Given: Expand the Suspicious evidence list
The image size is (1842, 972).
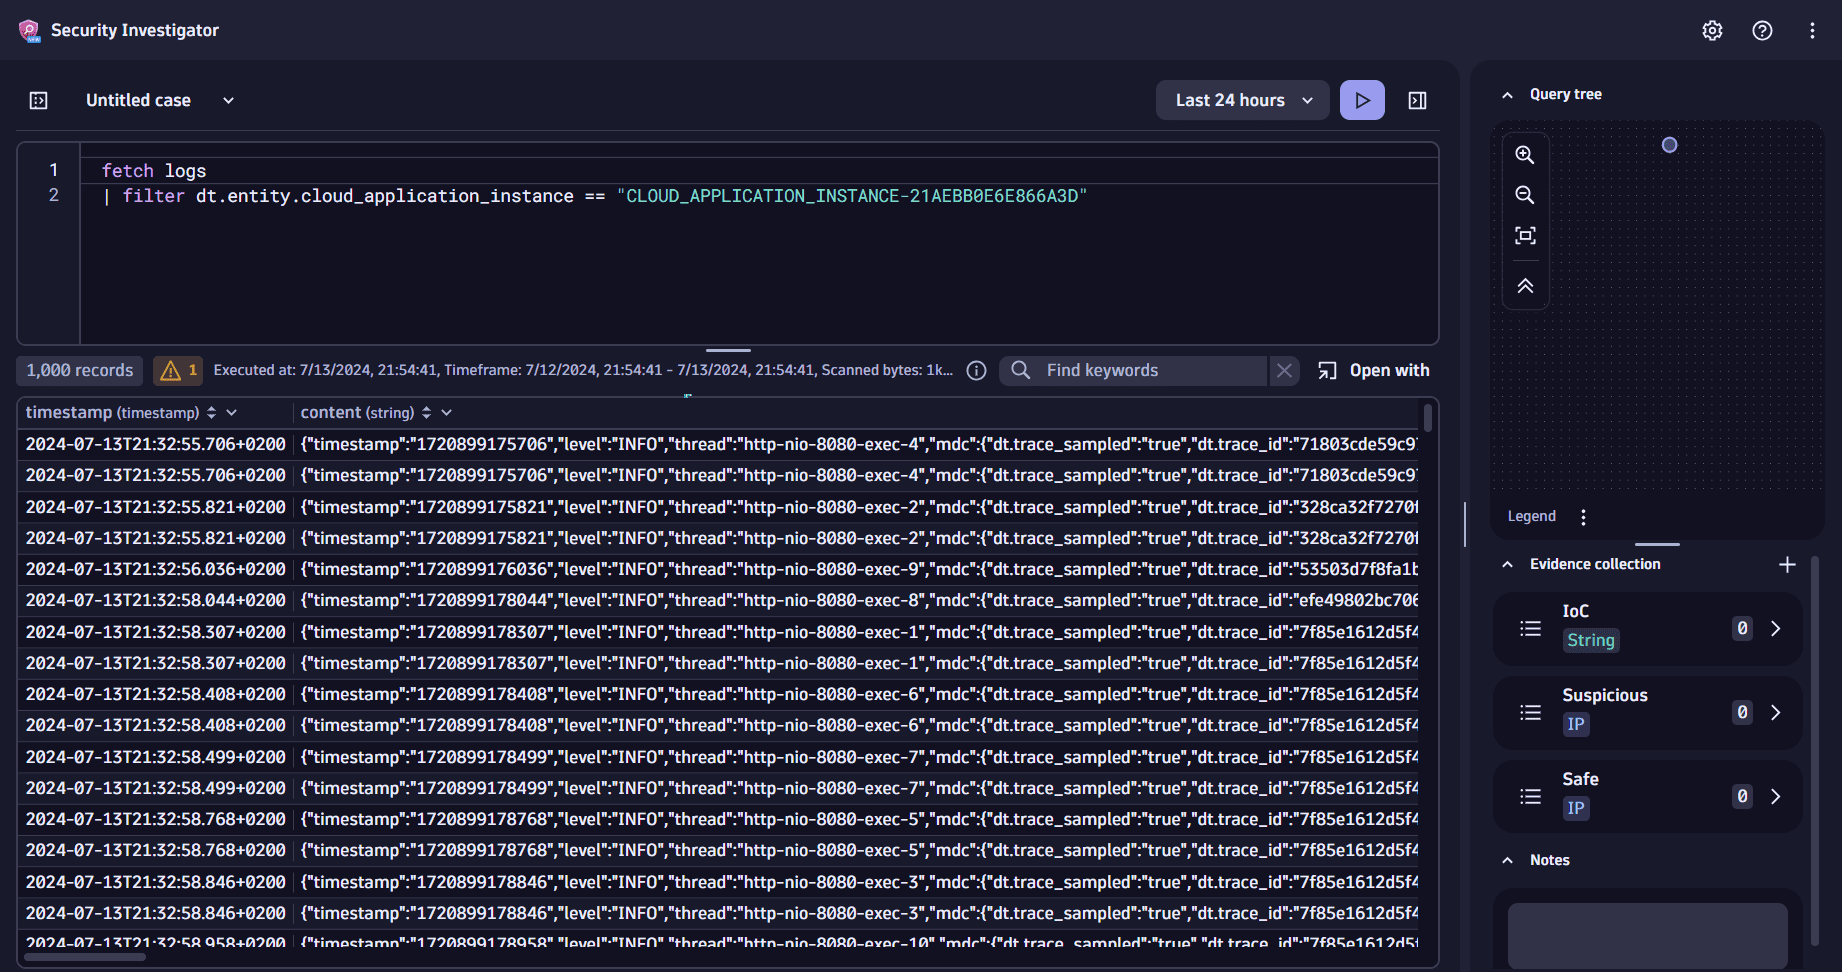Looking at the screenshot, I should [1776, 713].
